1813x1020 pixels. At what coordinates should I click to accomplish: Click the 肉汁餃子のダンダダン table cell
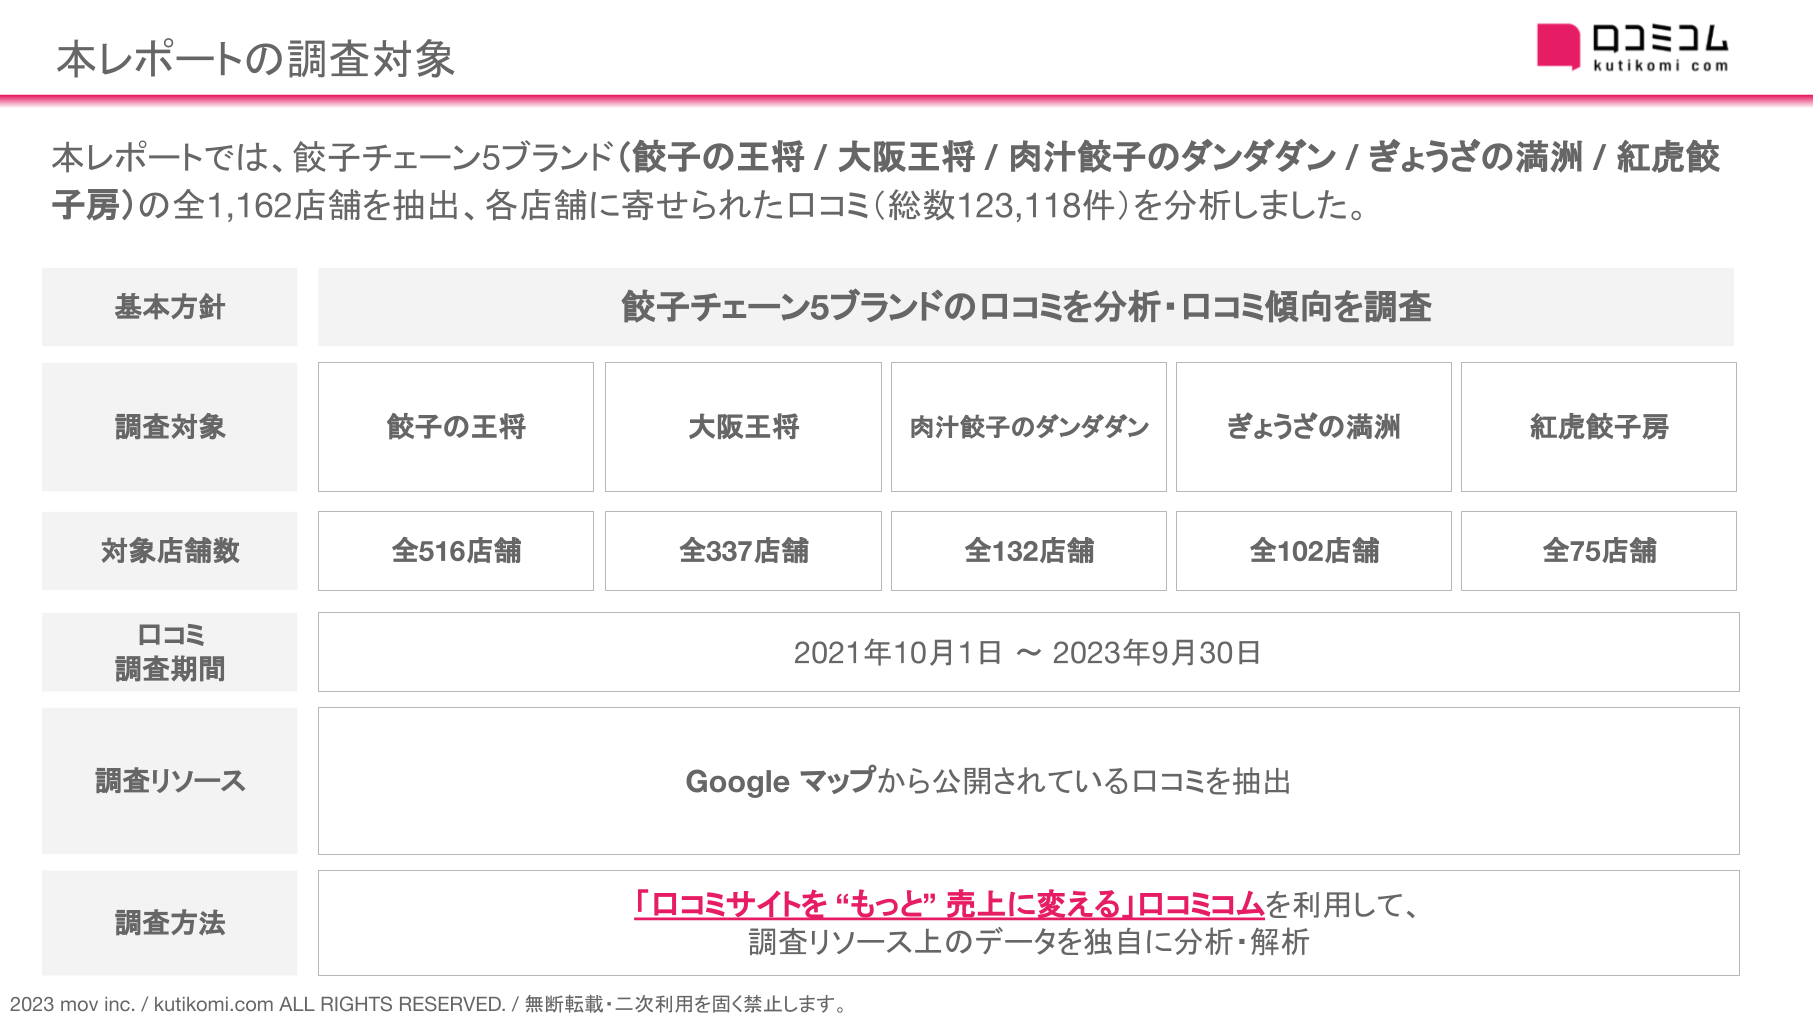click(1029, 427)
